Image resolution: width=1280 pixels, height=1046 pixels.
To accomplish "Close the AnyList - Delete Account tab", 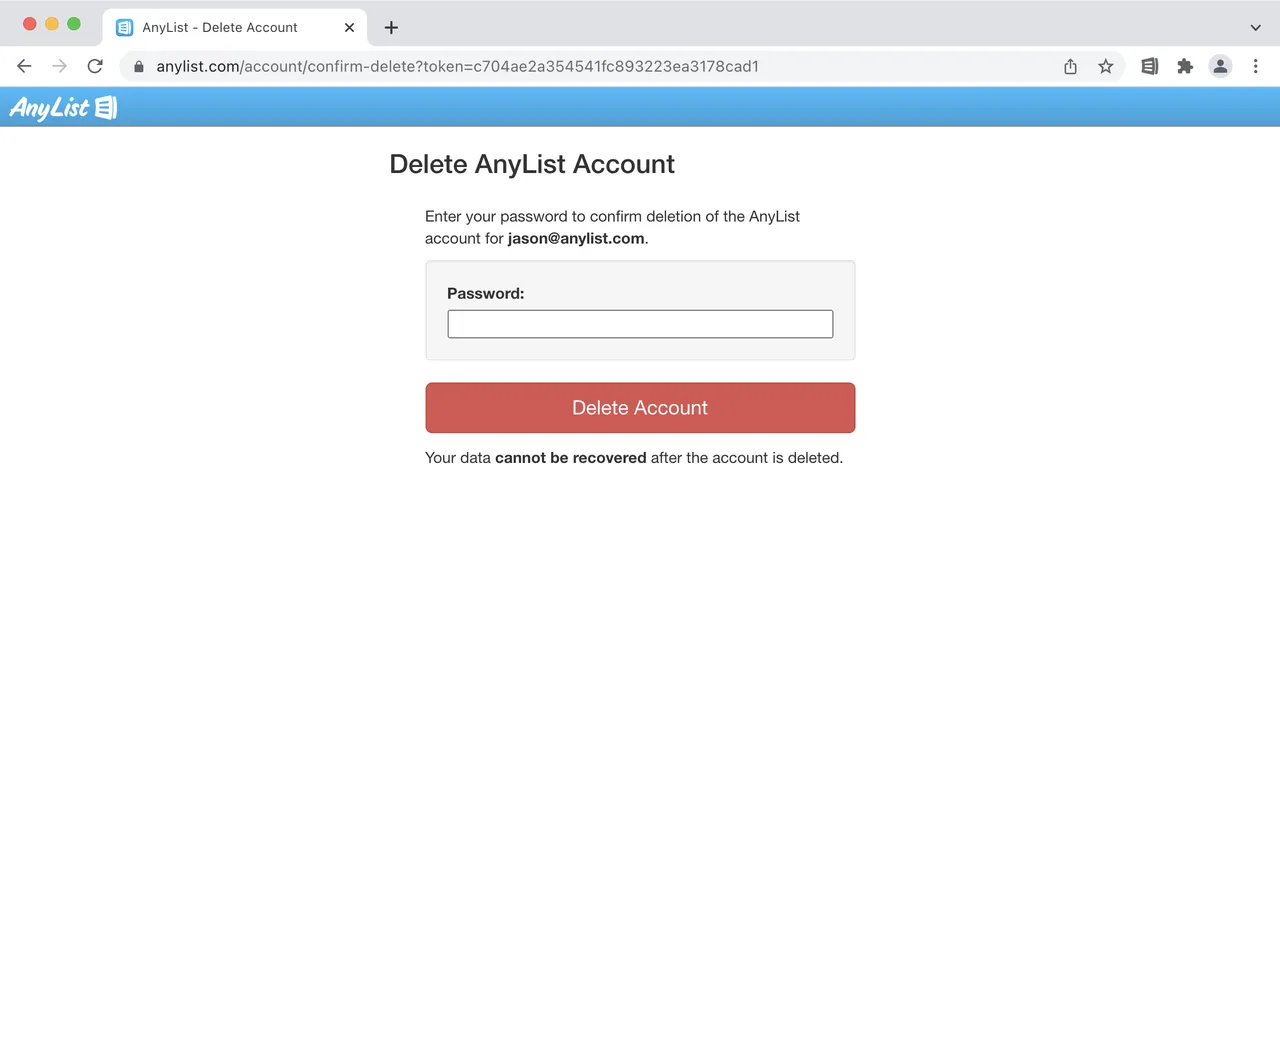I will [349, 27].
